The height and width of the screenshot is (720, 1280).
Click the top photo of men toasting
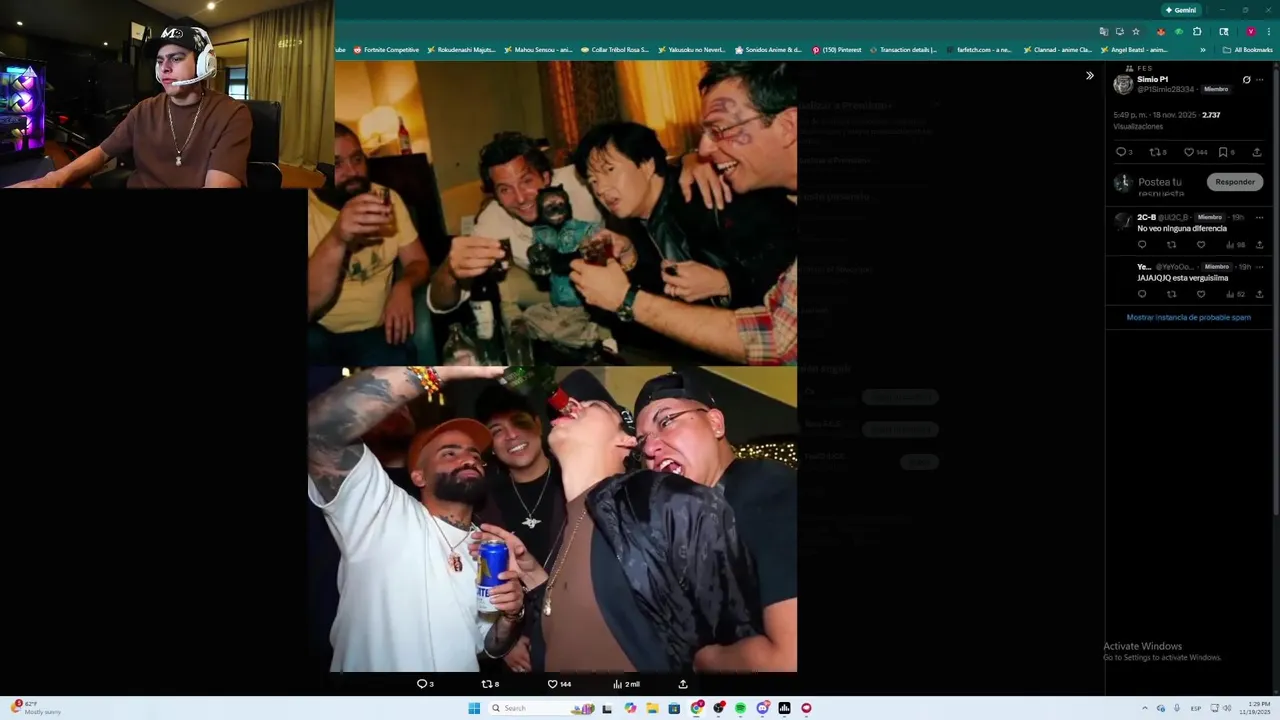(552, 212)
